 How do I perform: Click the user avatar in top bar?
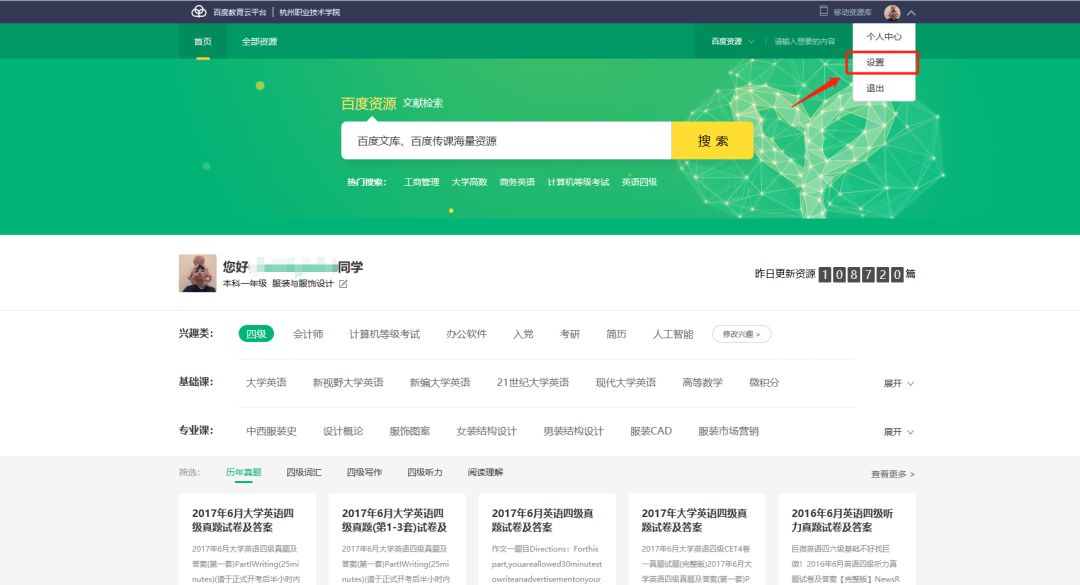(892, 12)
